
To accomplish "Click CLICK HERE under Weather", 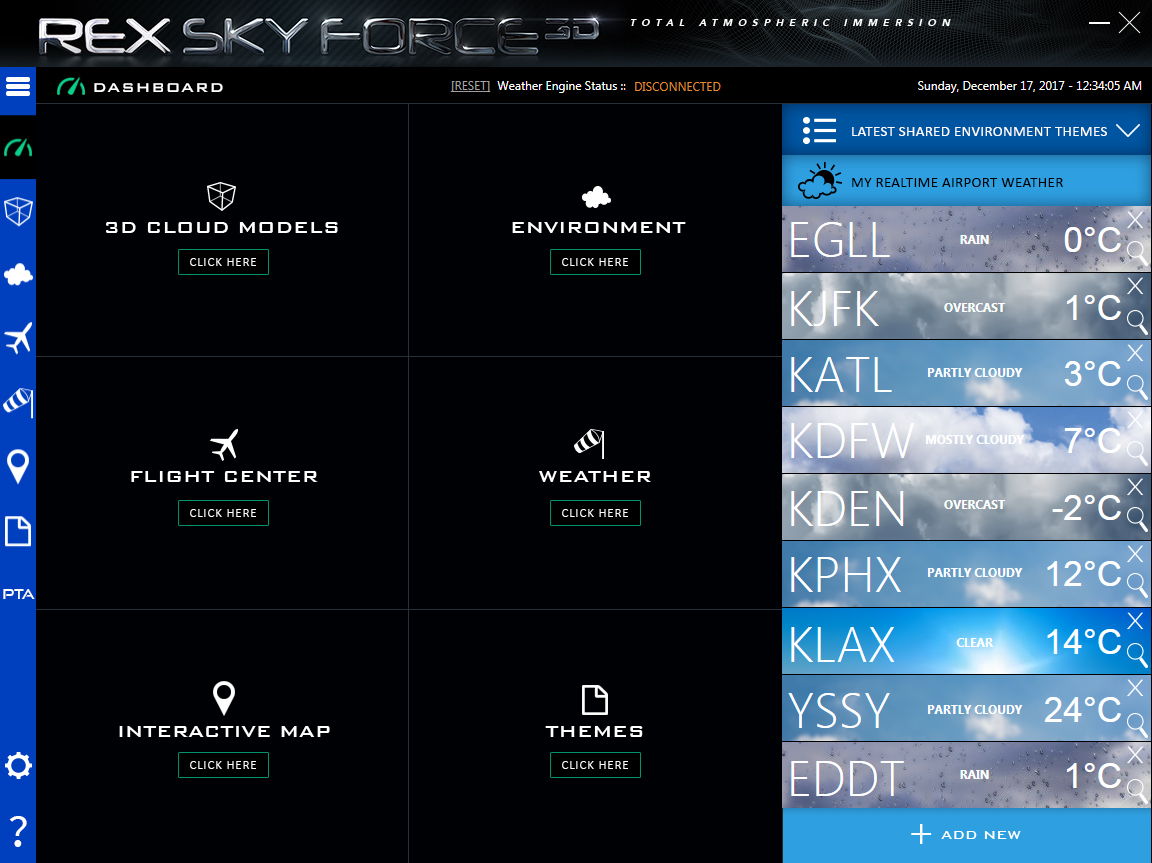I will tap(595, 513).
